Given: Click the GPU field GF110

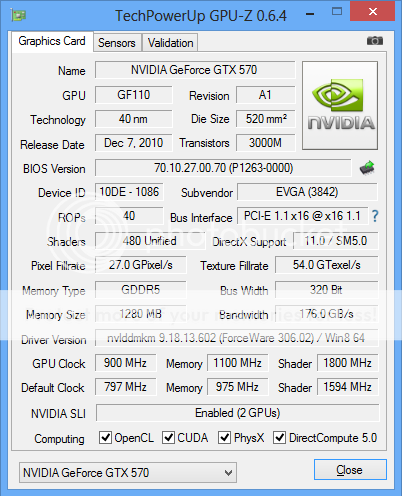Looking at the screenshot, I should [x=134, y=95].
